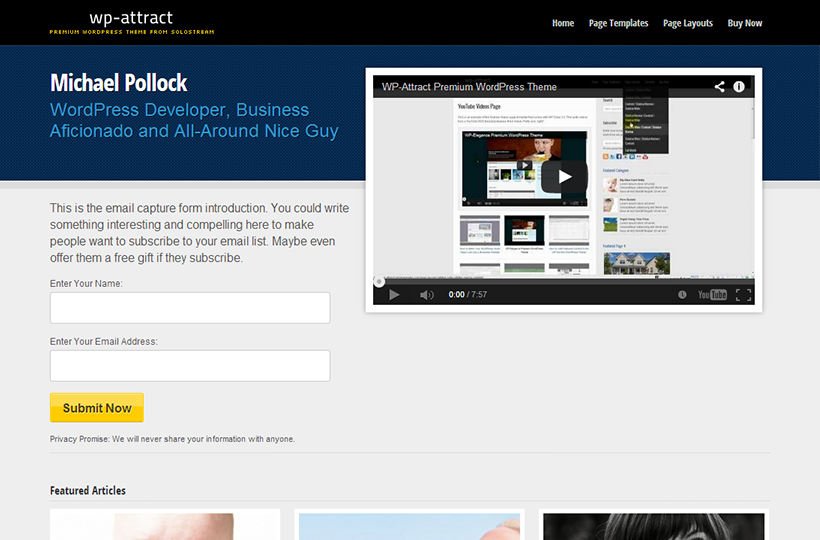Focus the Enter Your Email Address field
820x540 pixels.
190,366
